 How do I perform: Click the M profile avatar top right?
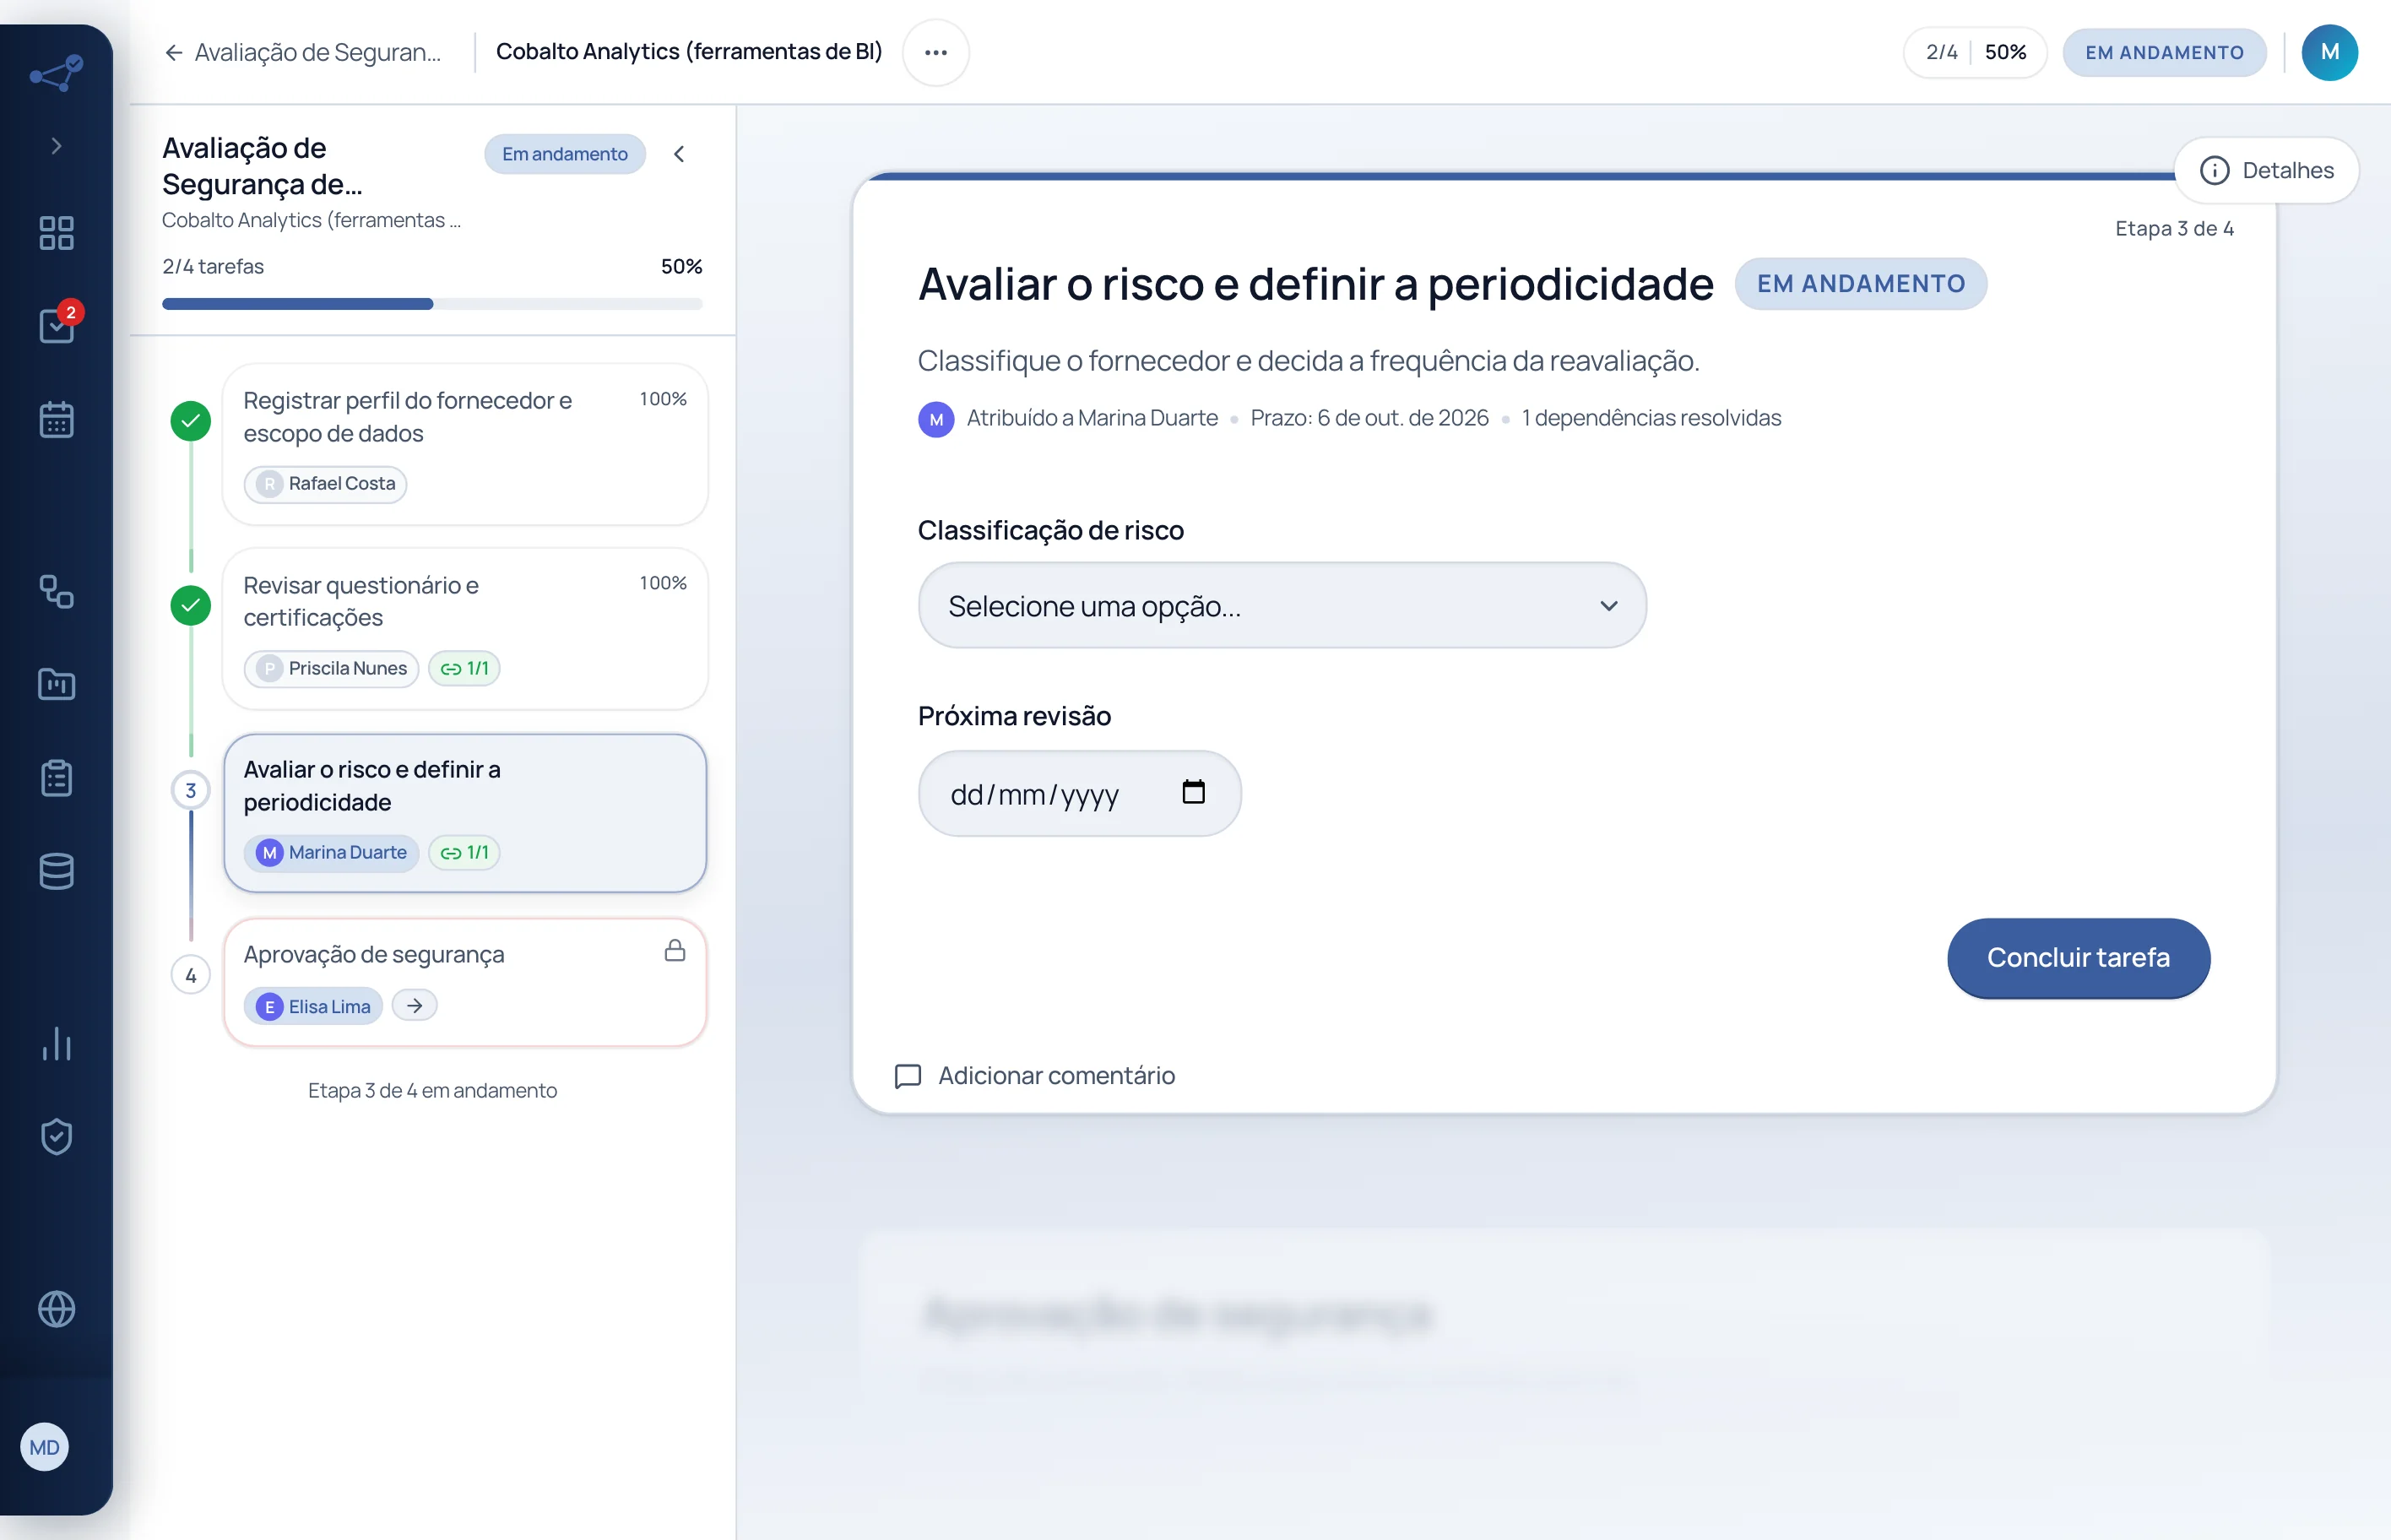[2329, 52]
